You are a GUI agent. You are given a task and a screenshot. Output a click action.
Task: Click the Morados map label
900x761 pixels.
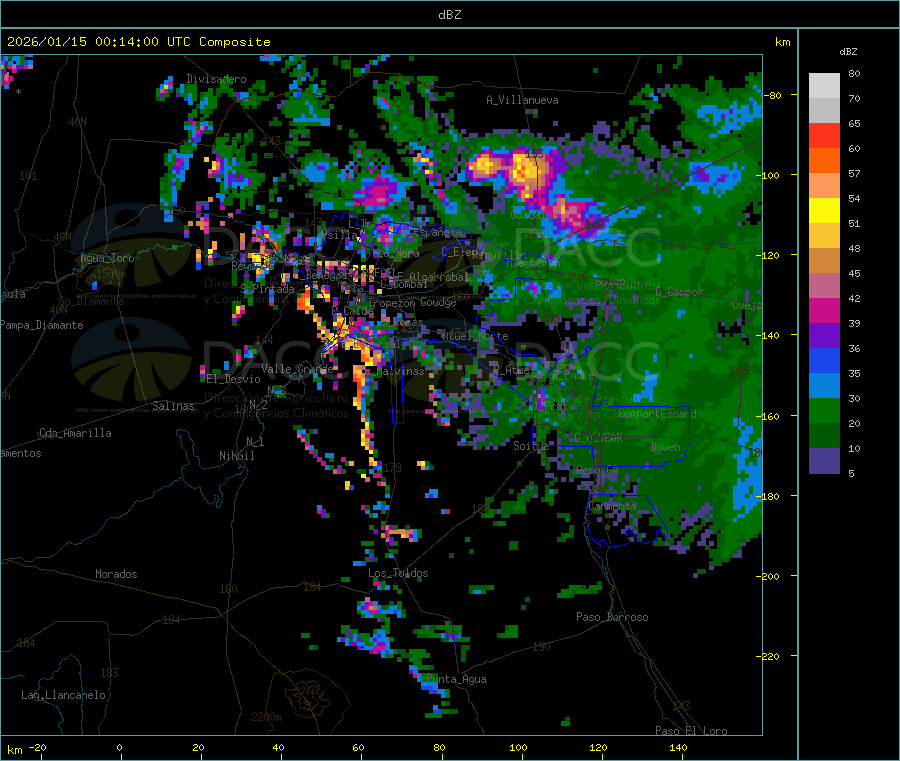tap(116, 574)
